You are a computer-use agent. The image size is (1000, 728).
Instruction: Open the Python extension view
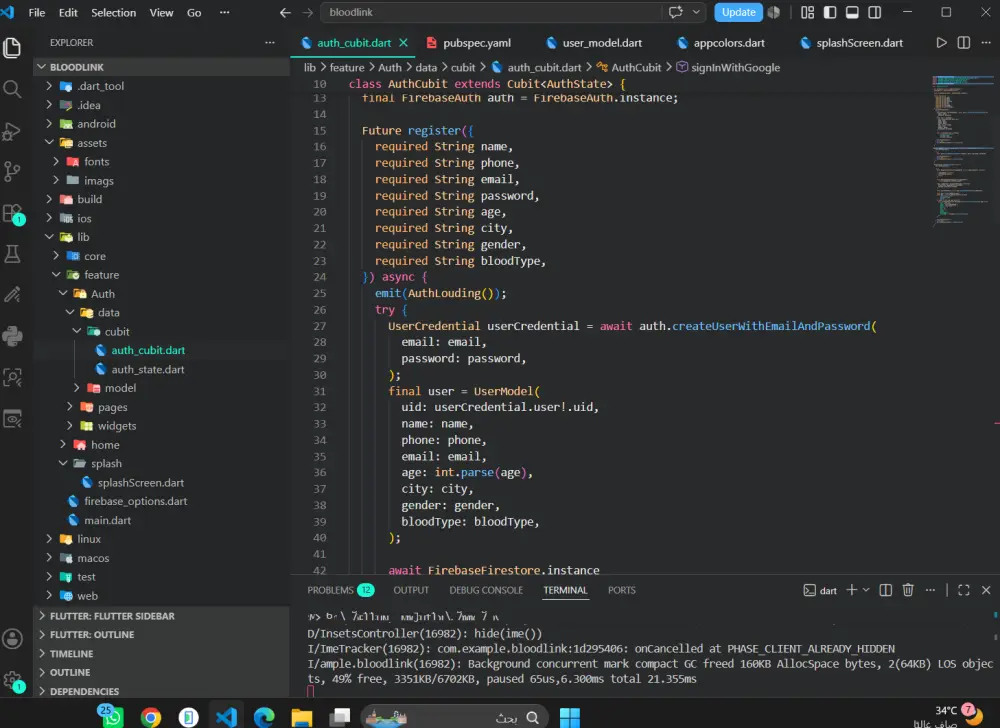coord(12,336)
